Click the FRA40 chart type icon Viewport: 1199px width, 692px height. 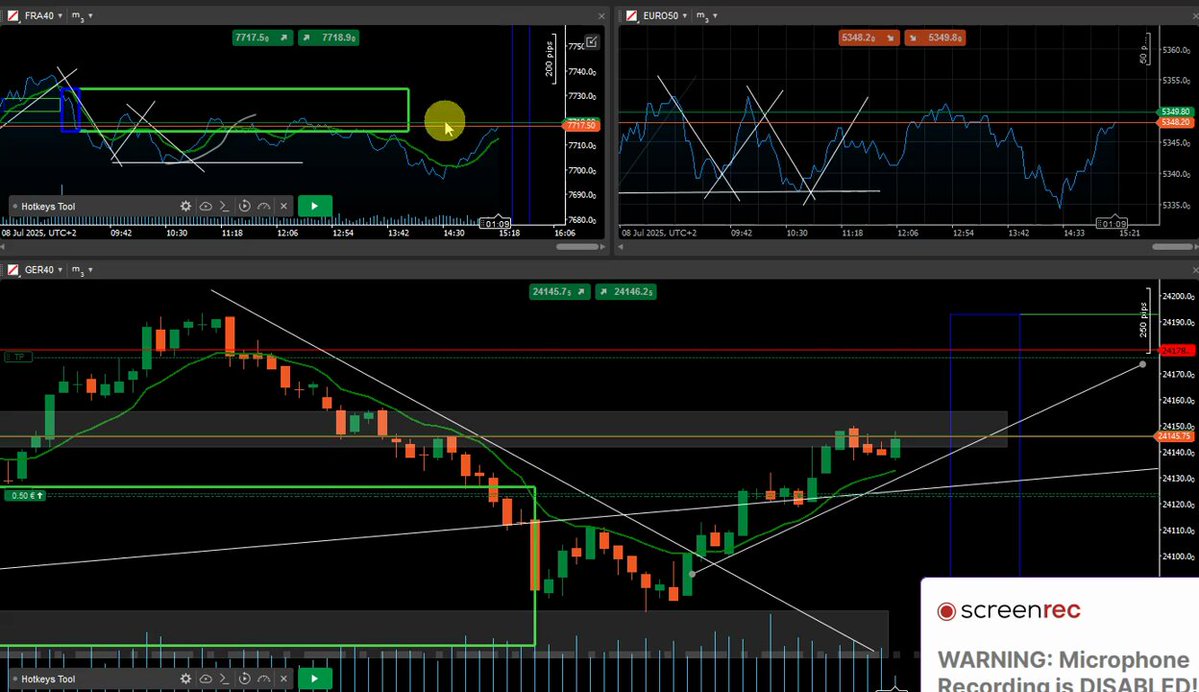tap(13, 15)
